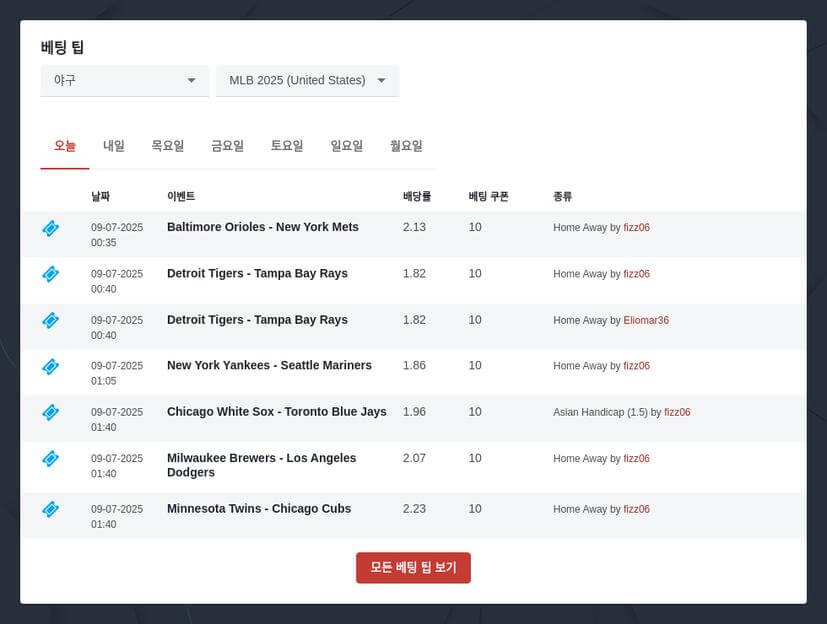Open fizz06 link in Minnesota Twins row
This screenshot has height=624, width=827.
(x=637, y=509)
